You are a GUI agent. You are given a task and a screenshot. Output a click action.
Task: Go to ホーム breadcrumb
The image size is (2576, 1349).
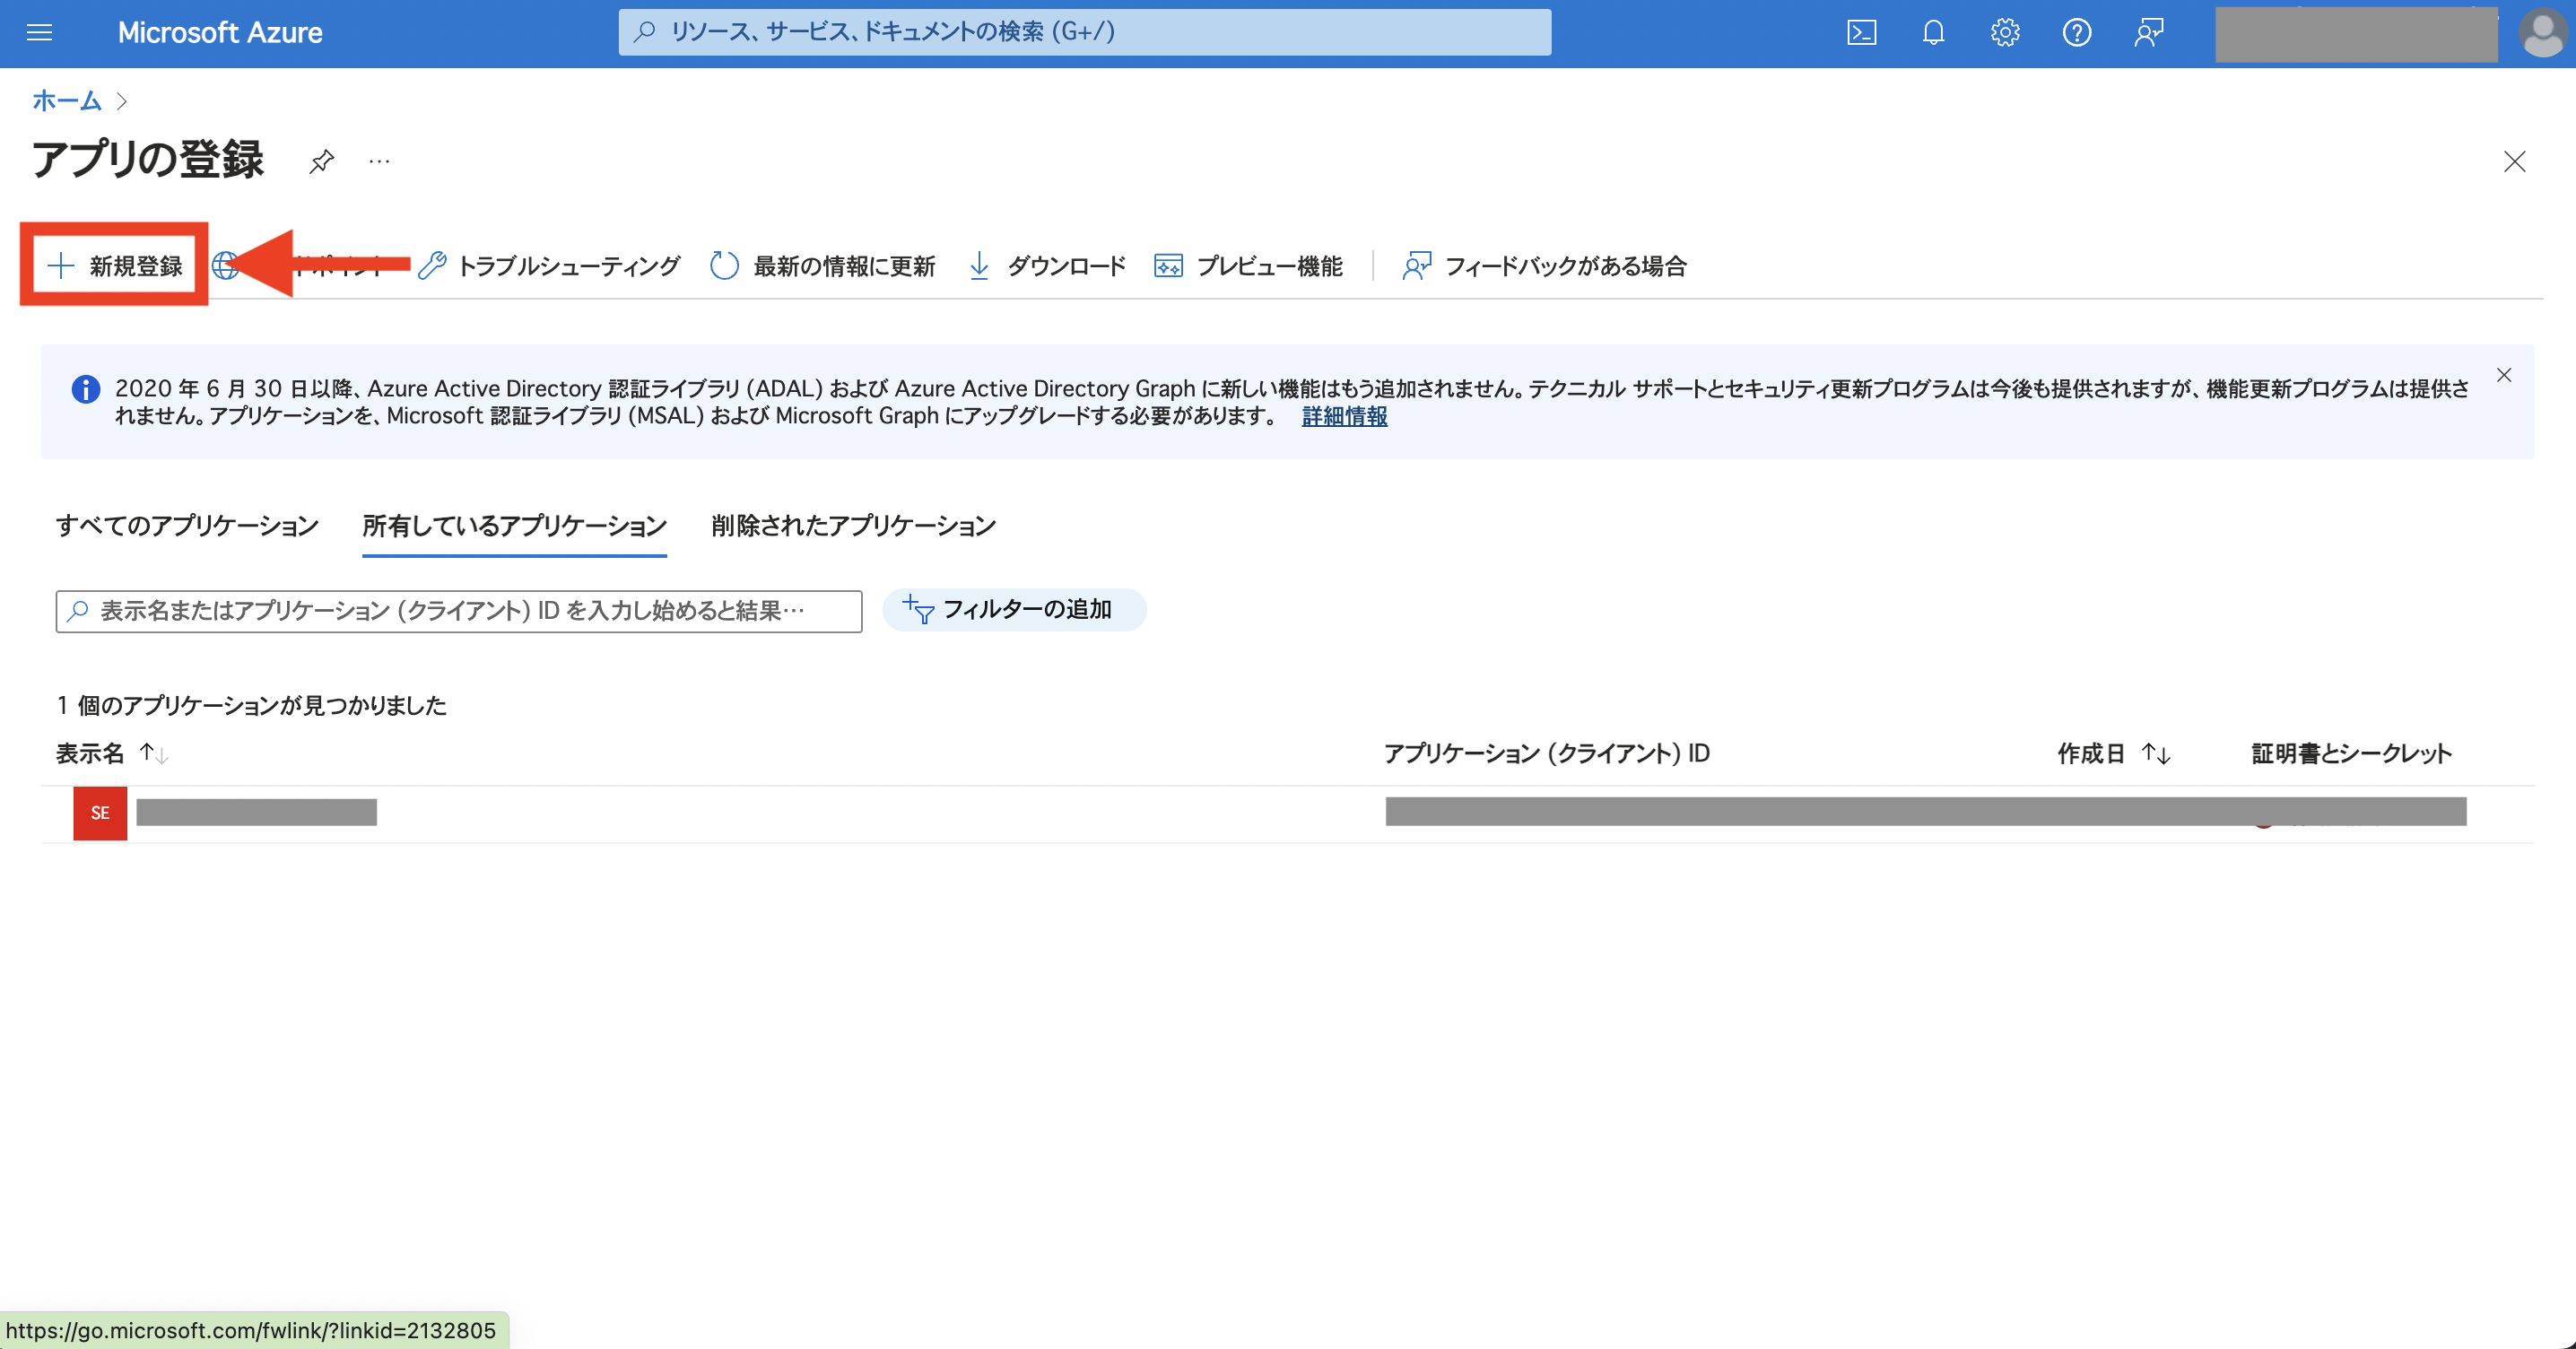66,101
